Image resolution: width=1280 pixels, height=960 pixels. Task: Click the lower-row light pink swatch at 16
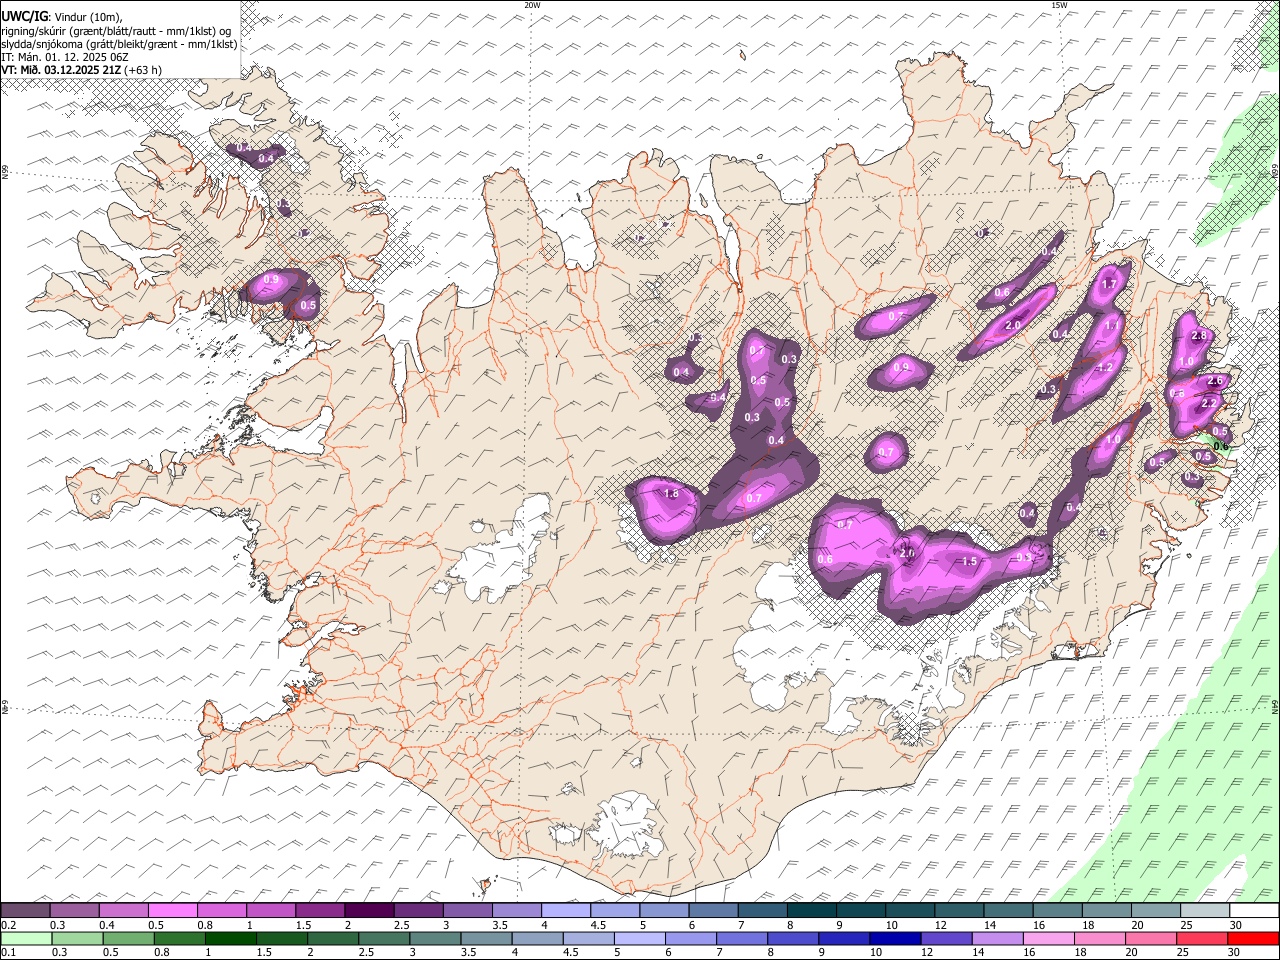1048,938
